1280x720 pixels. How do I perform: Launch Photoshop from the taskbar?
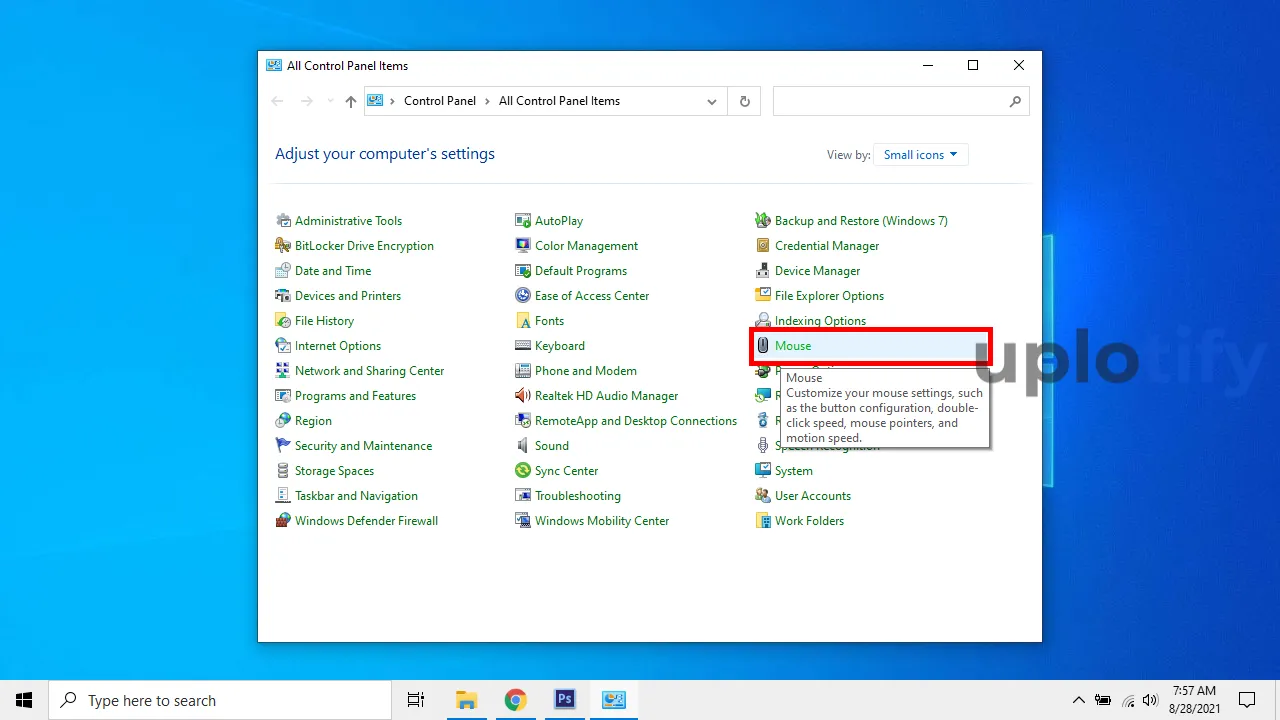[565, 700]
